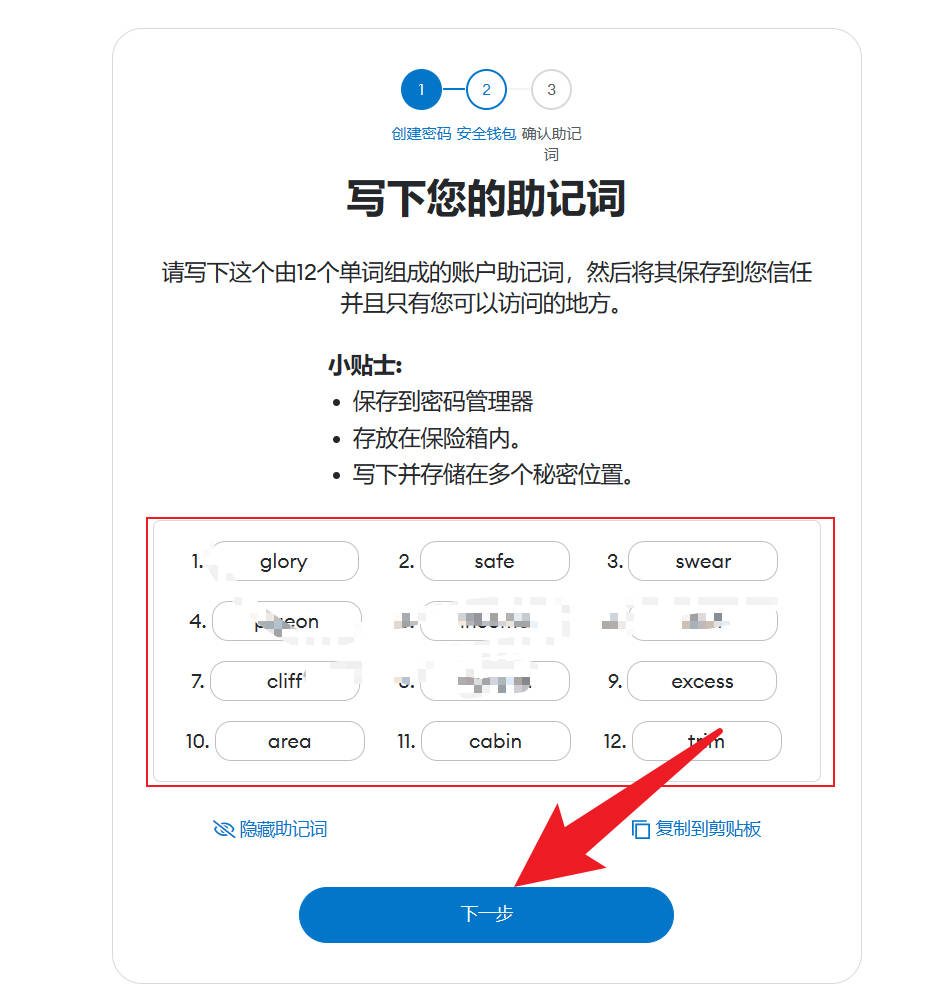Viewport: 939px width, 1007px height.
Task: Select step 2 circle 安全钱包
Action: coord(486,89)
